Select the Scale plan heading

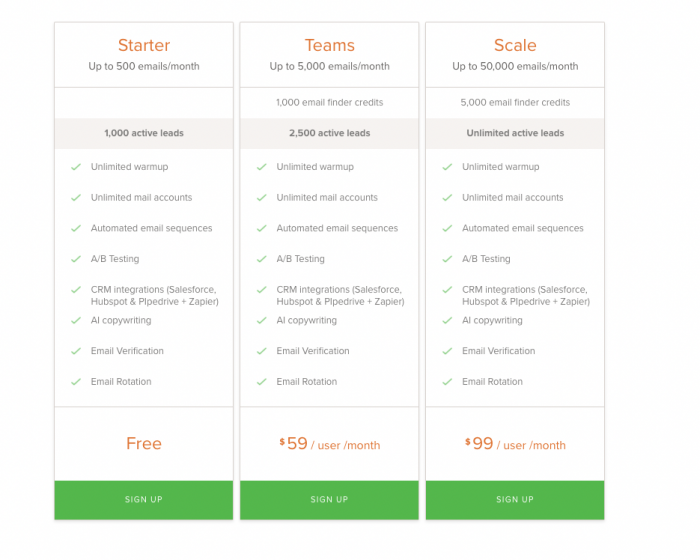(515, 45)
